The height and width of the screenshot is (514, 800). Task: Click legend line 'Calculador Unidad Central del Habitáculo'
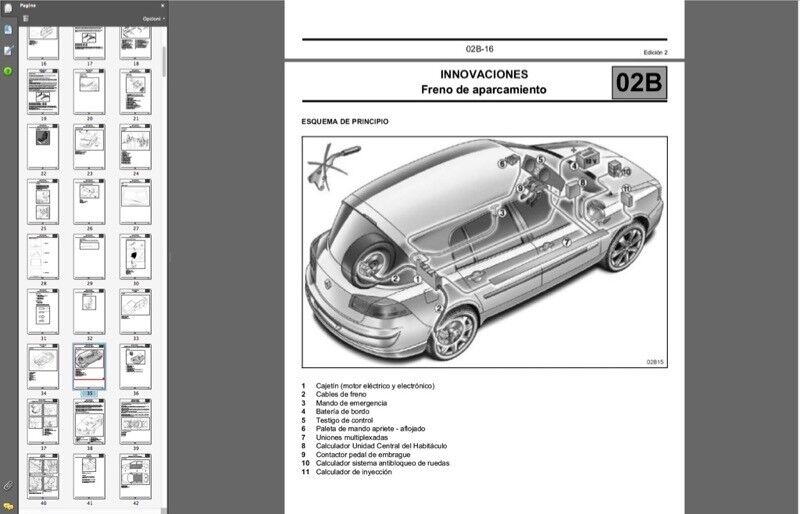pyautogui.click(x=381, y=446)
